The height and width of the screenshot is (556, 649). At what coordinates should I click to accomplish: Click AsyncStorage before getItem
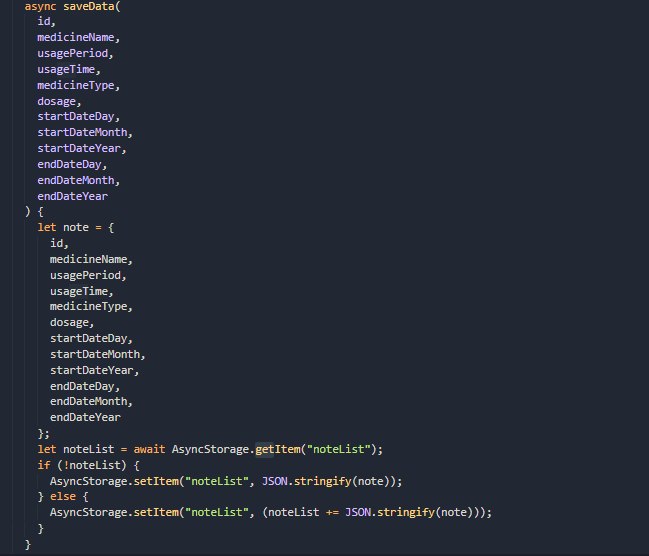pos(210,449)
